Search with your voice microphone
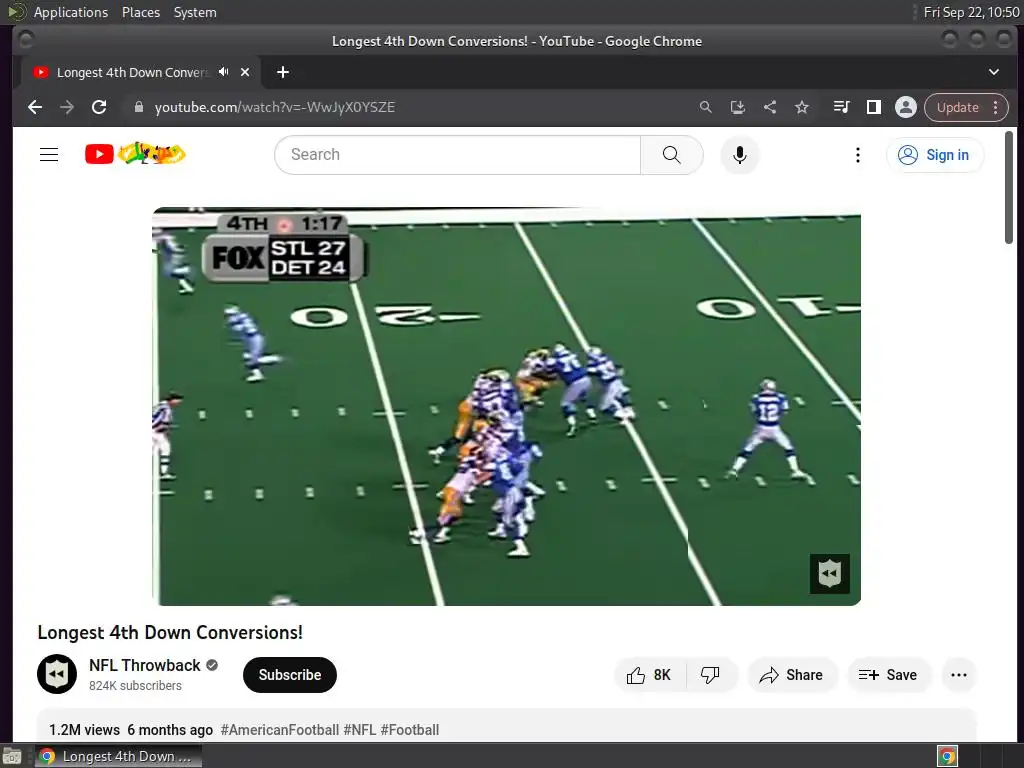 point(739,155)
